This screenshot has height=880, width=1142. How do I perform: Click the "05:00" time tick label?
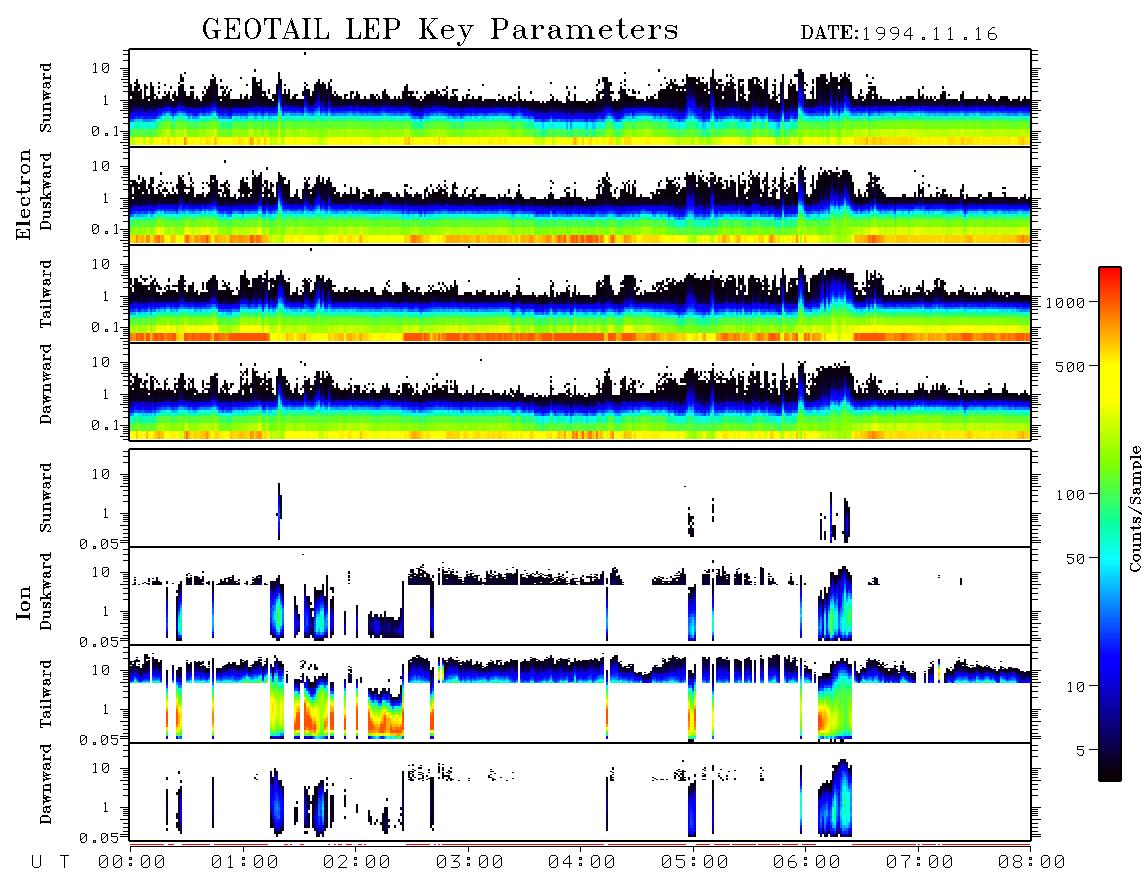click(695, 862)
